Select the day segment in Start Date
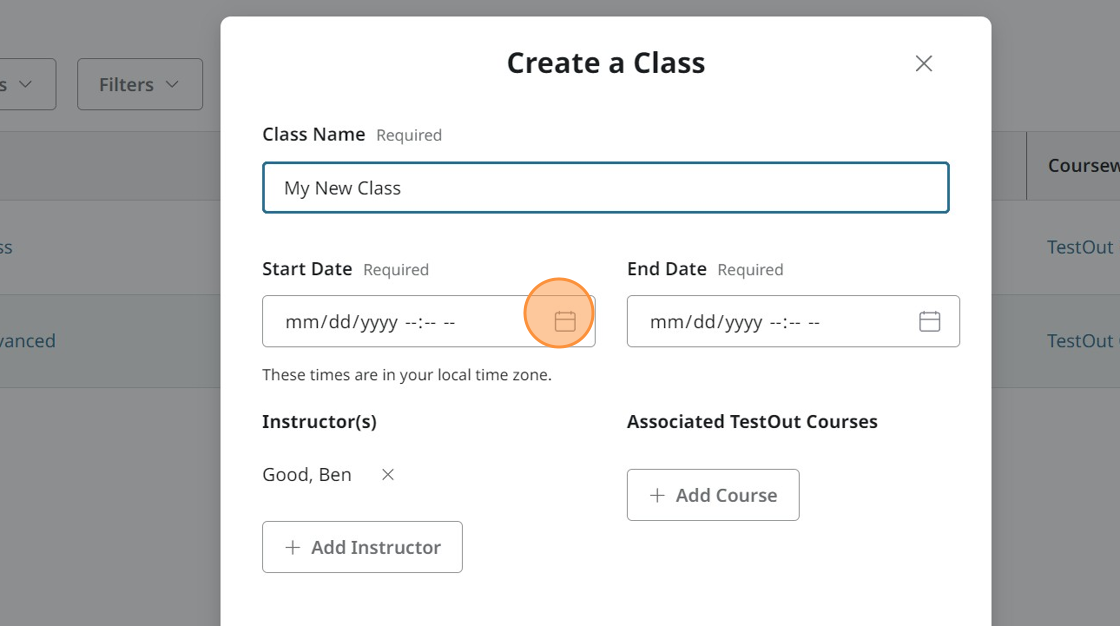This screenshot has height=626, width=1120. click(335, 322)
